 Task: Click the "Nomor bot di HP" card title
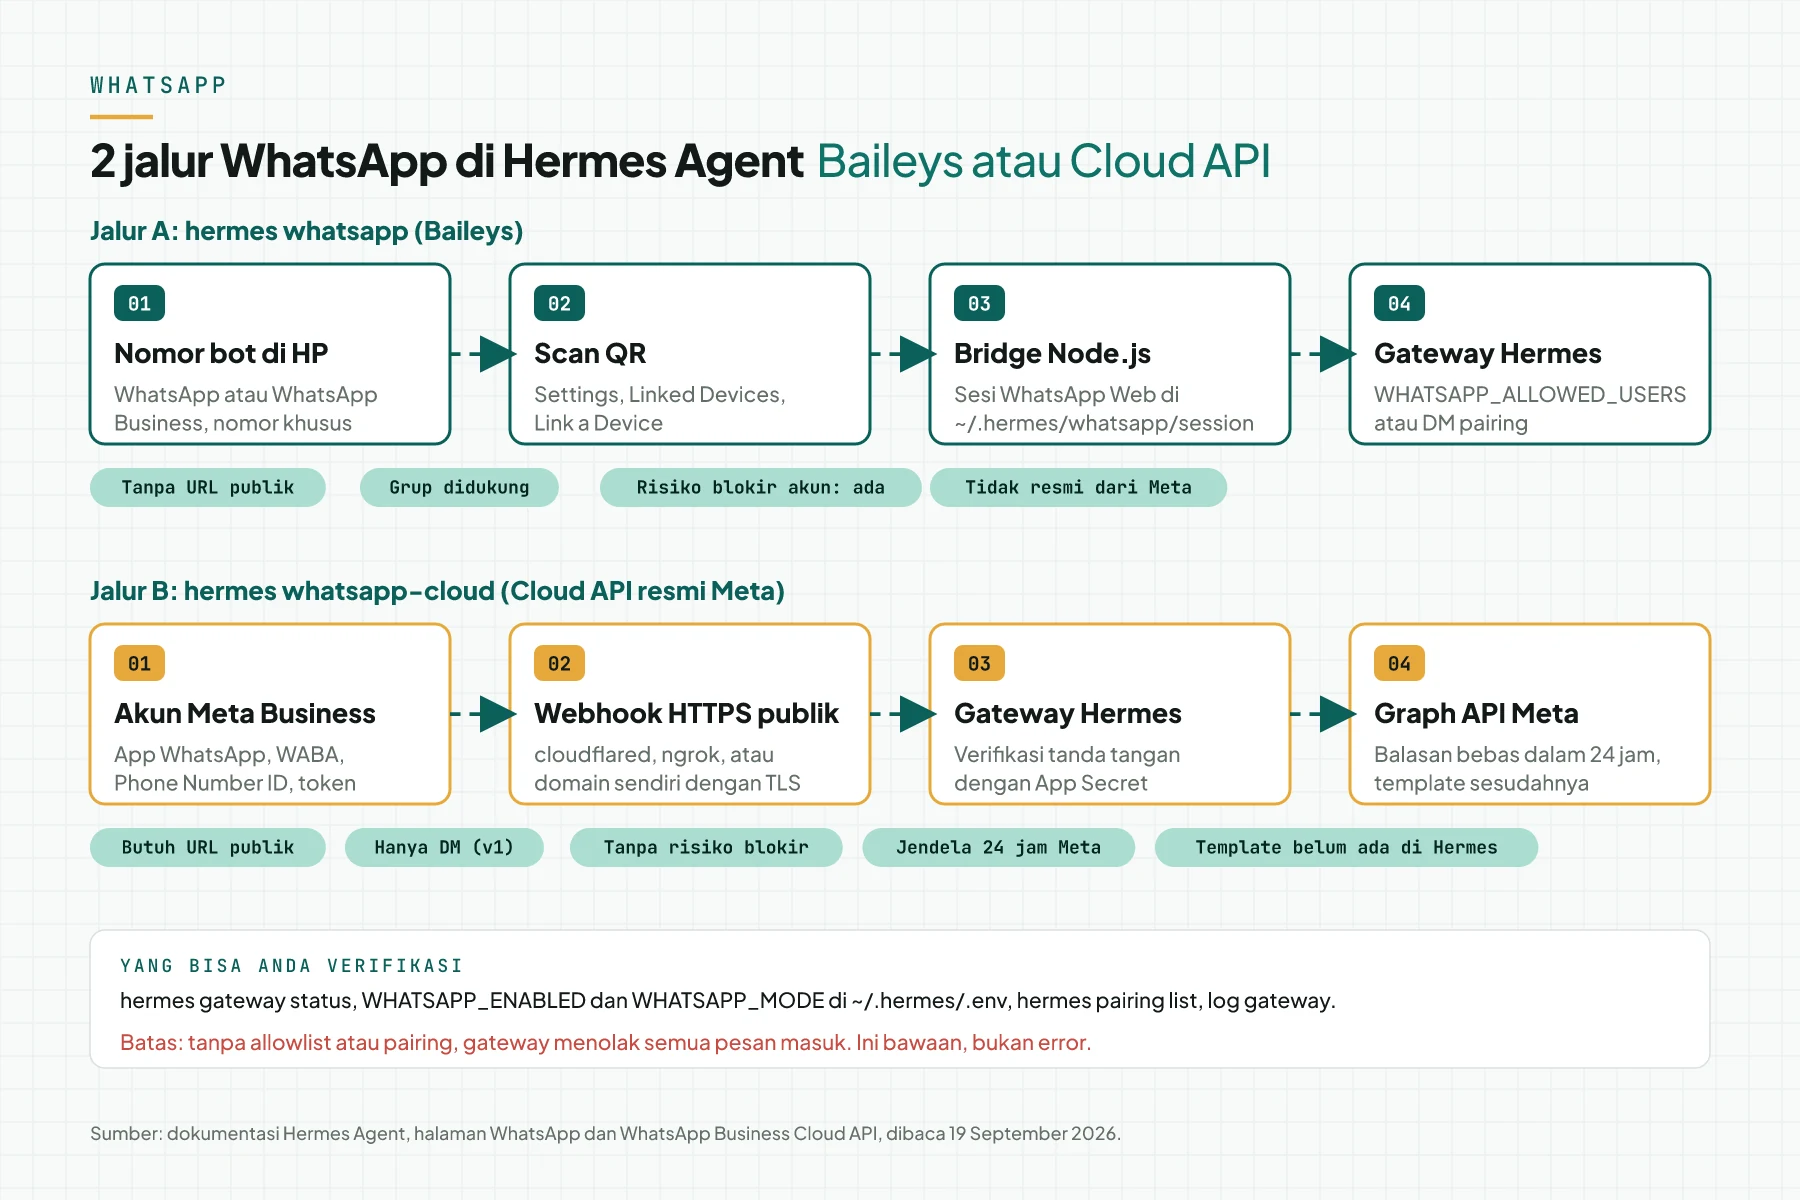pos(221,353)
